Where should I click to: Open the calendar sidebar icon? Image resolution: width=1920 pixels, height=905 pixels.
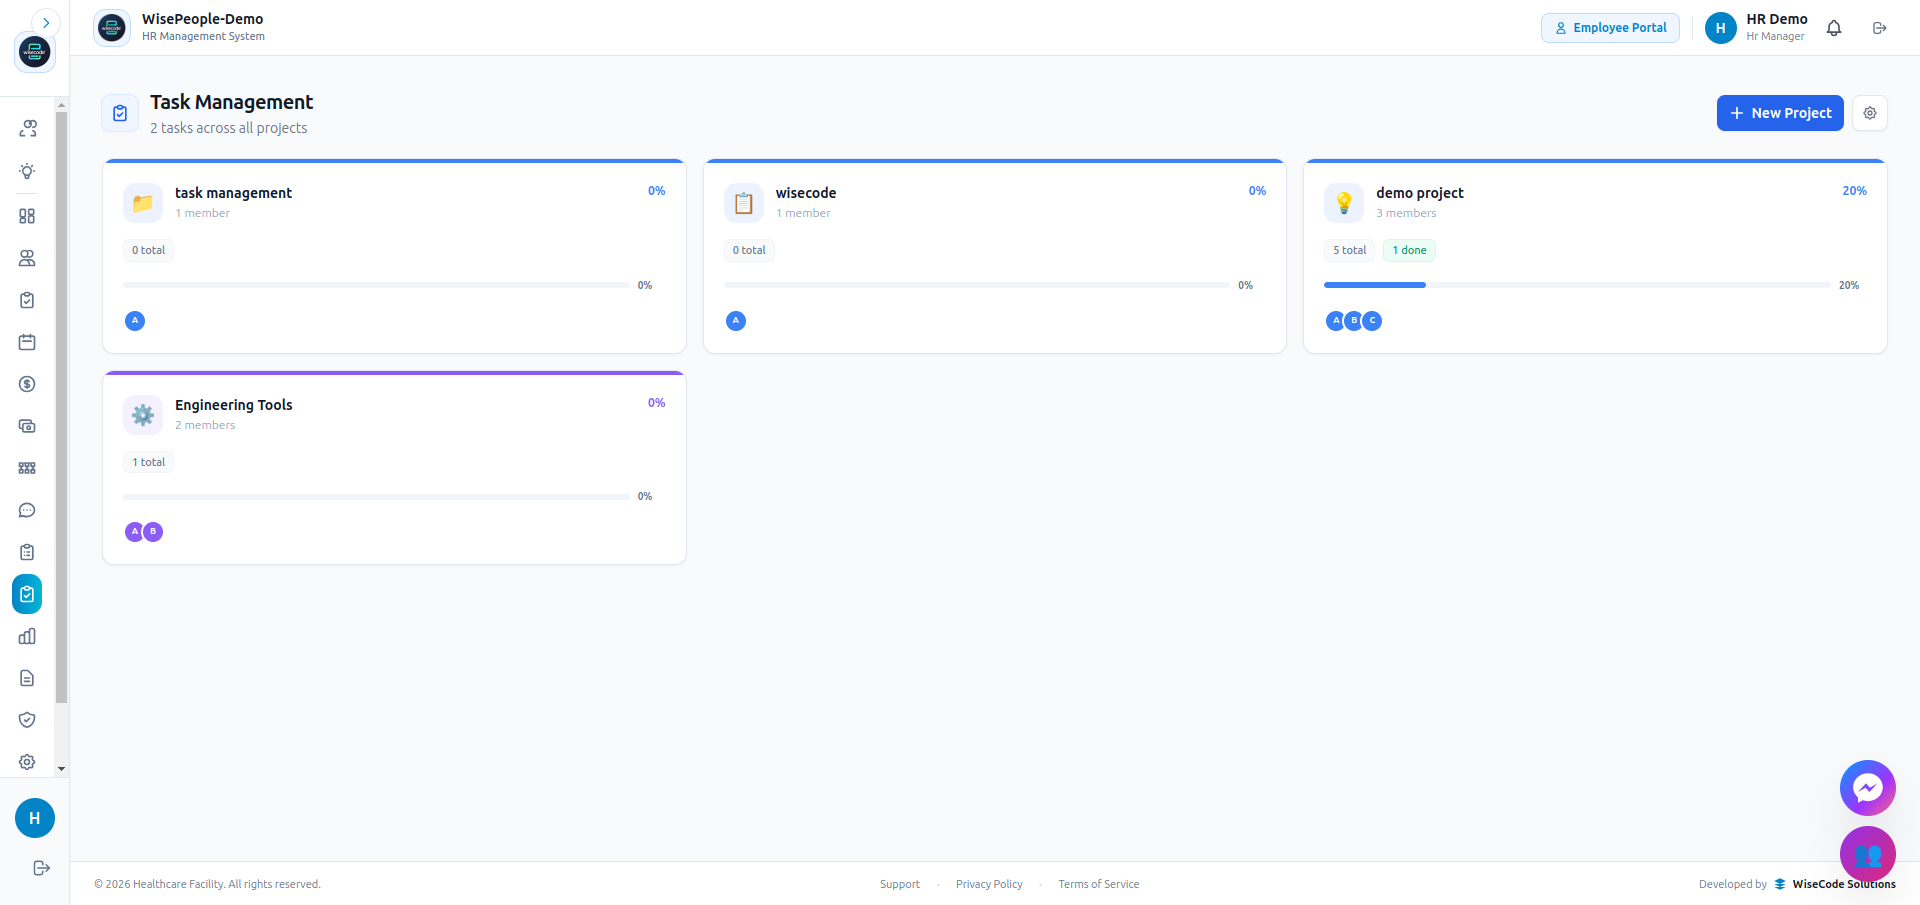(27, 342)
